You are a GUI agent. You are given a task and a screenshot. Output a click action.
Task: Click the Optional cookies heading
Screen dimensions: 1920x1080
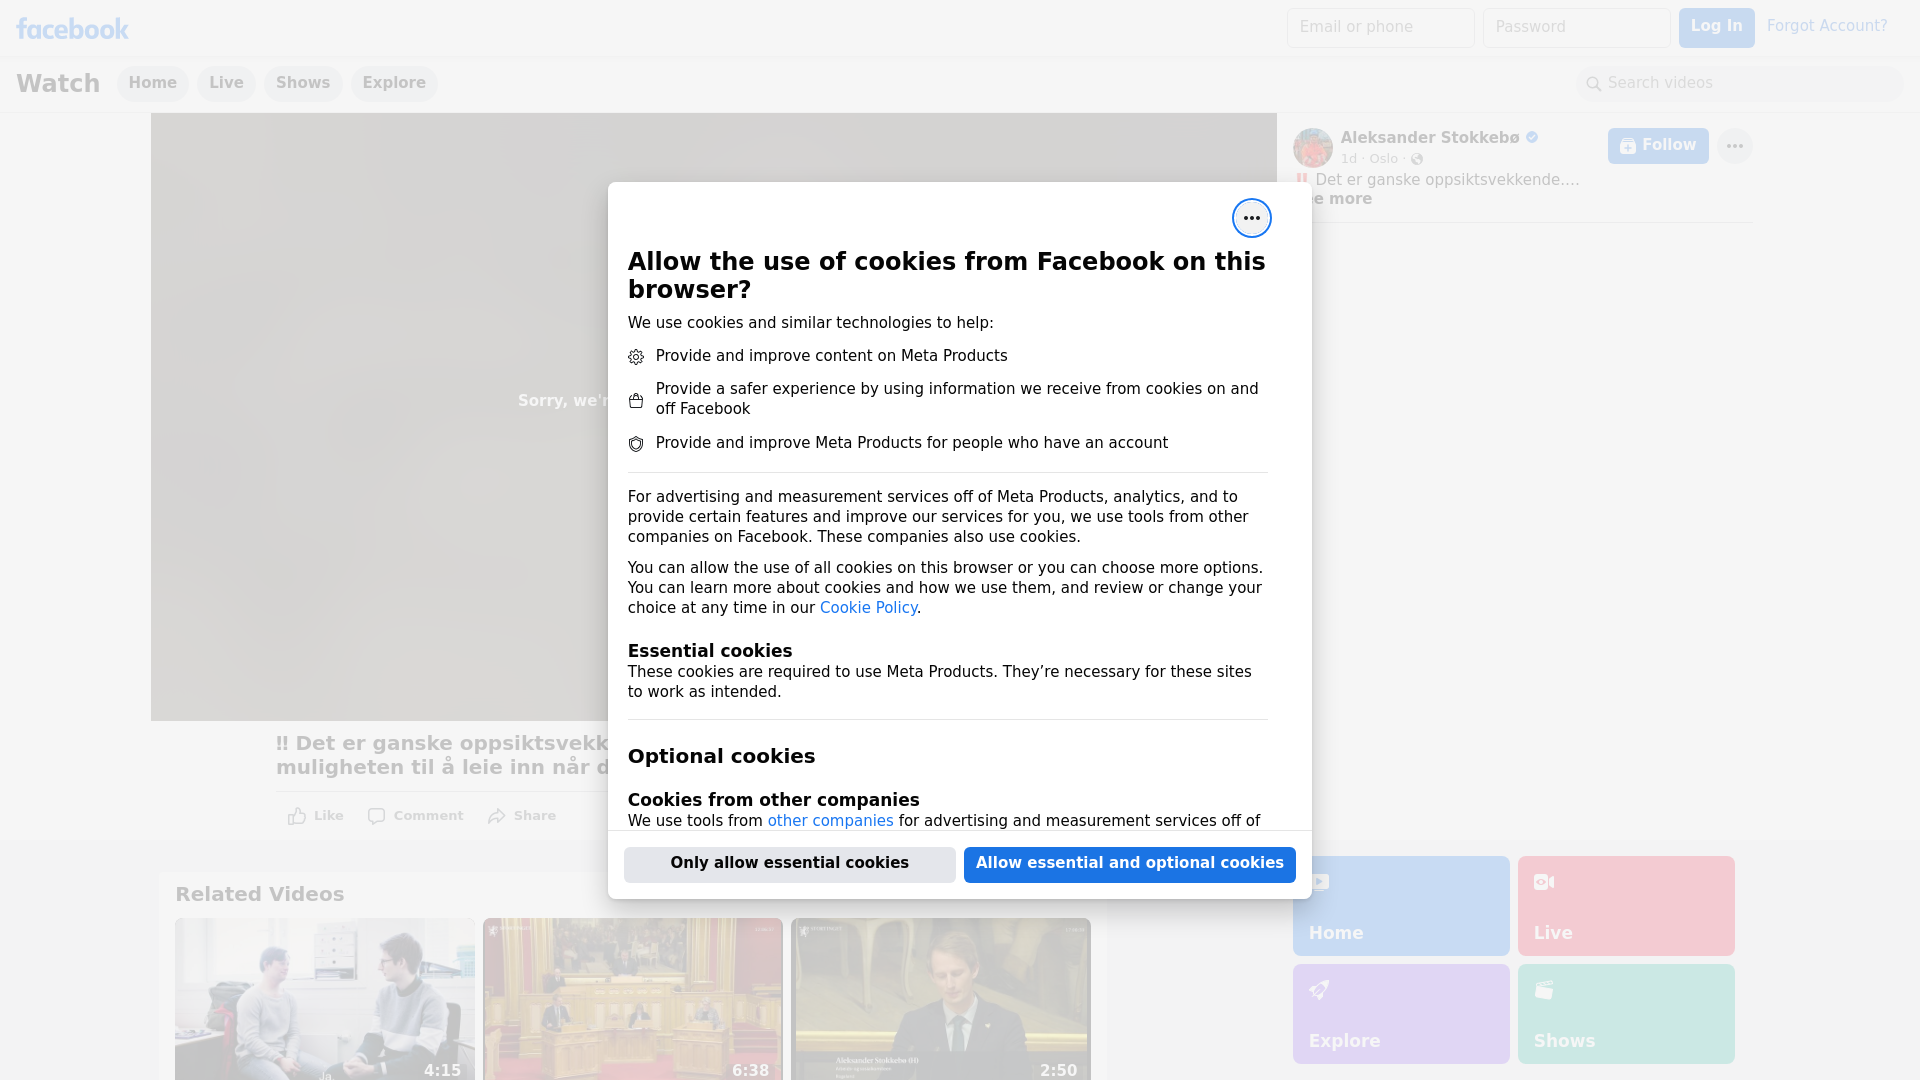[722, 757]
